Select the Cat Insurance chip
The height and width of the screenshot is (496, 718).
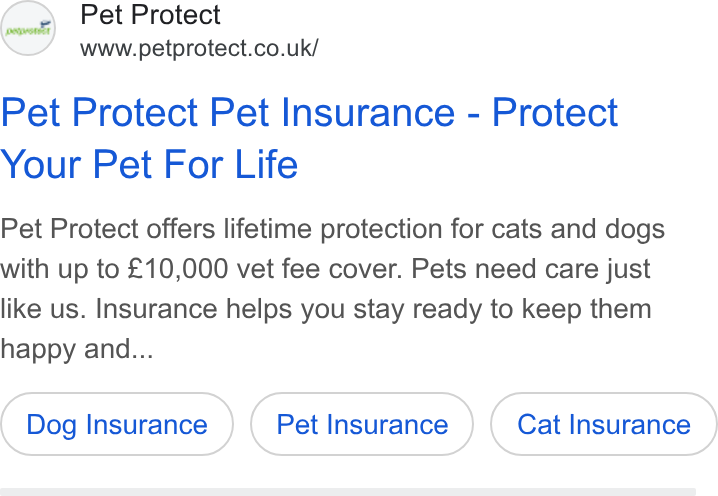[x=604, y=424]
